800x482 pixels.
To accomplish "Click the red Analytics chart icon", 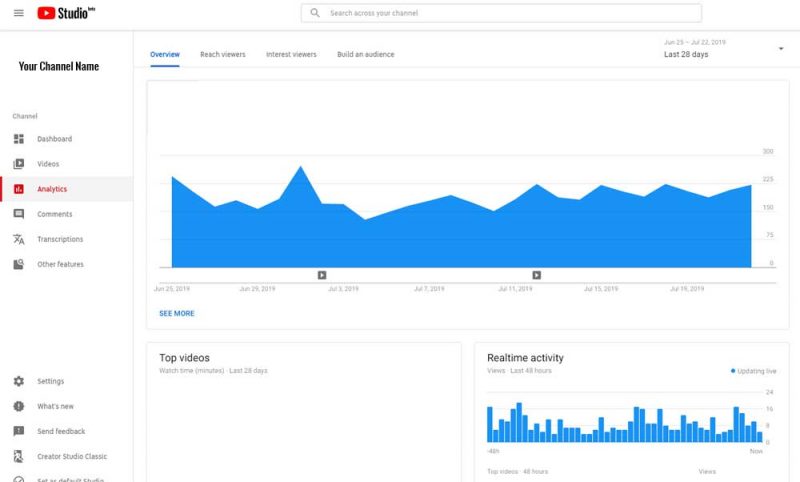I will click(19, 189).
